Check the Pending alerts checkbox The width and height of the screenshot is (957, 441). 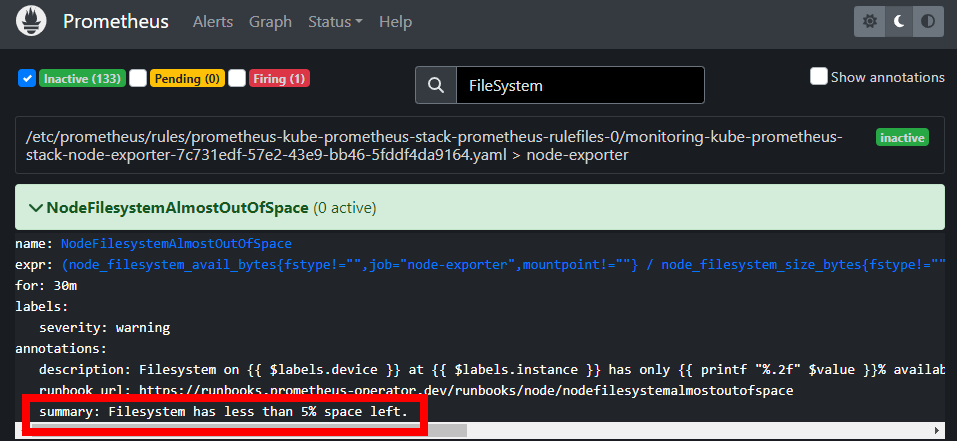click(x=138, y=78)
